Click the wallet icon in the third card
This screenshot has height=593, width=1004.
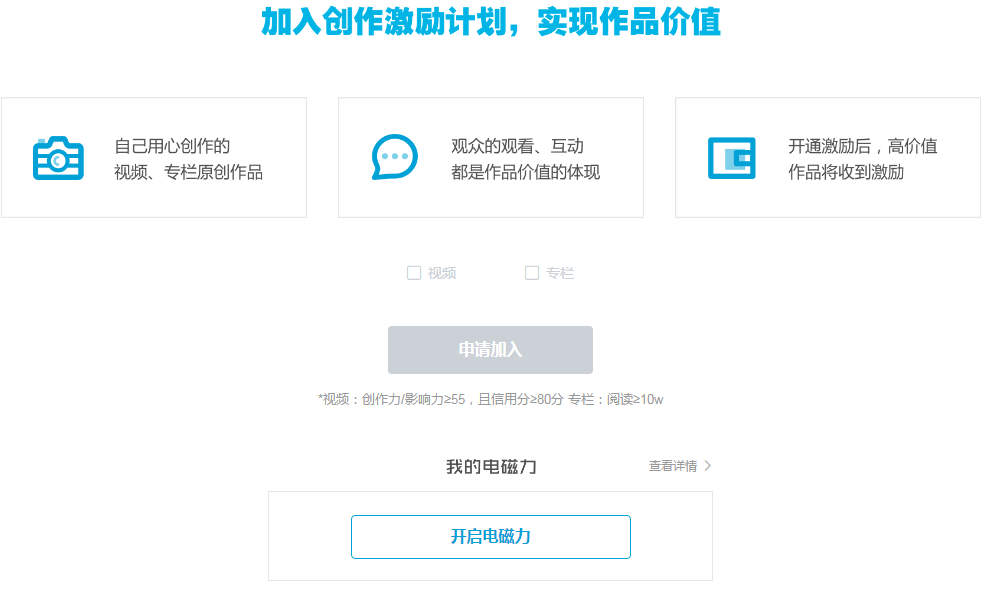tap(731, 158)
